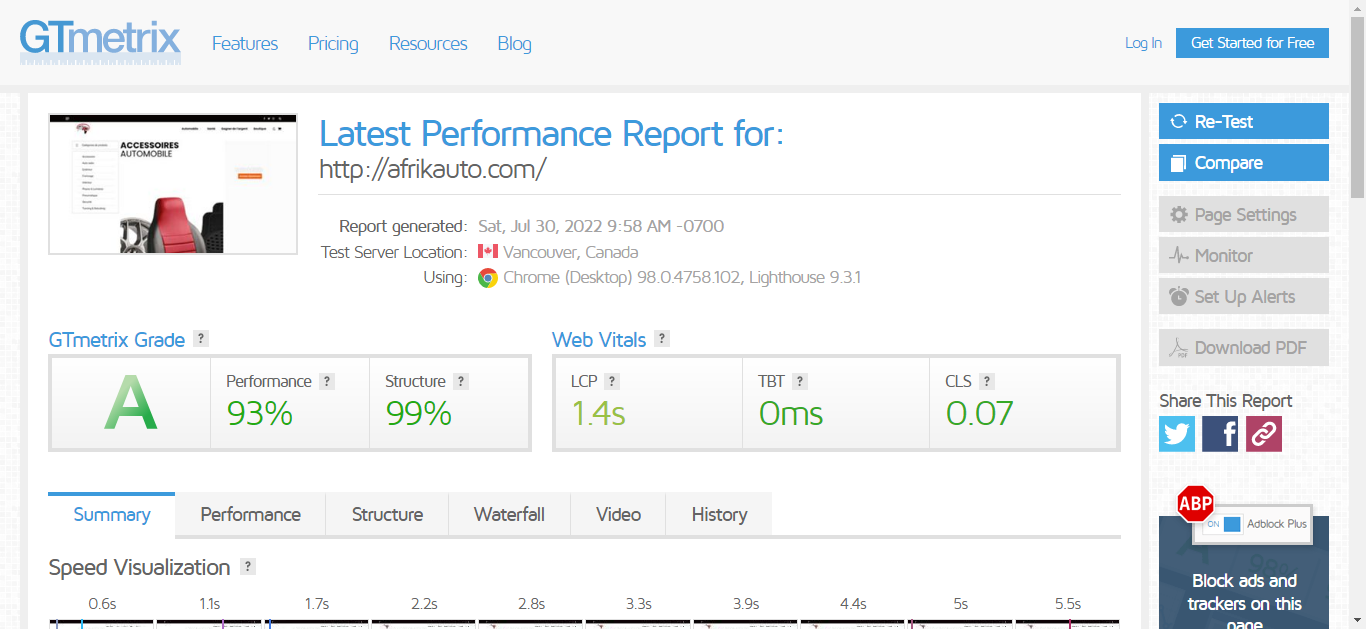This screenshot has height=629, width=1366.
Task: Open GTmetrix Grade help question mark
Action: point(201,339)
